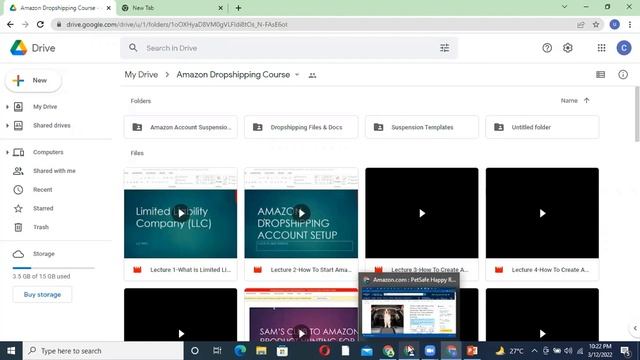The width and height of the screenshot is (640, 360).
Task: Expand Computers tree arrow
Action: point(7,152)
